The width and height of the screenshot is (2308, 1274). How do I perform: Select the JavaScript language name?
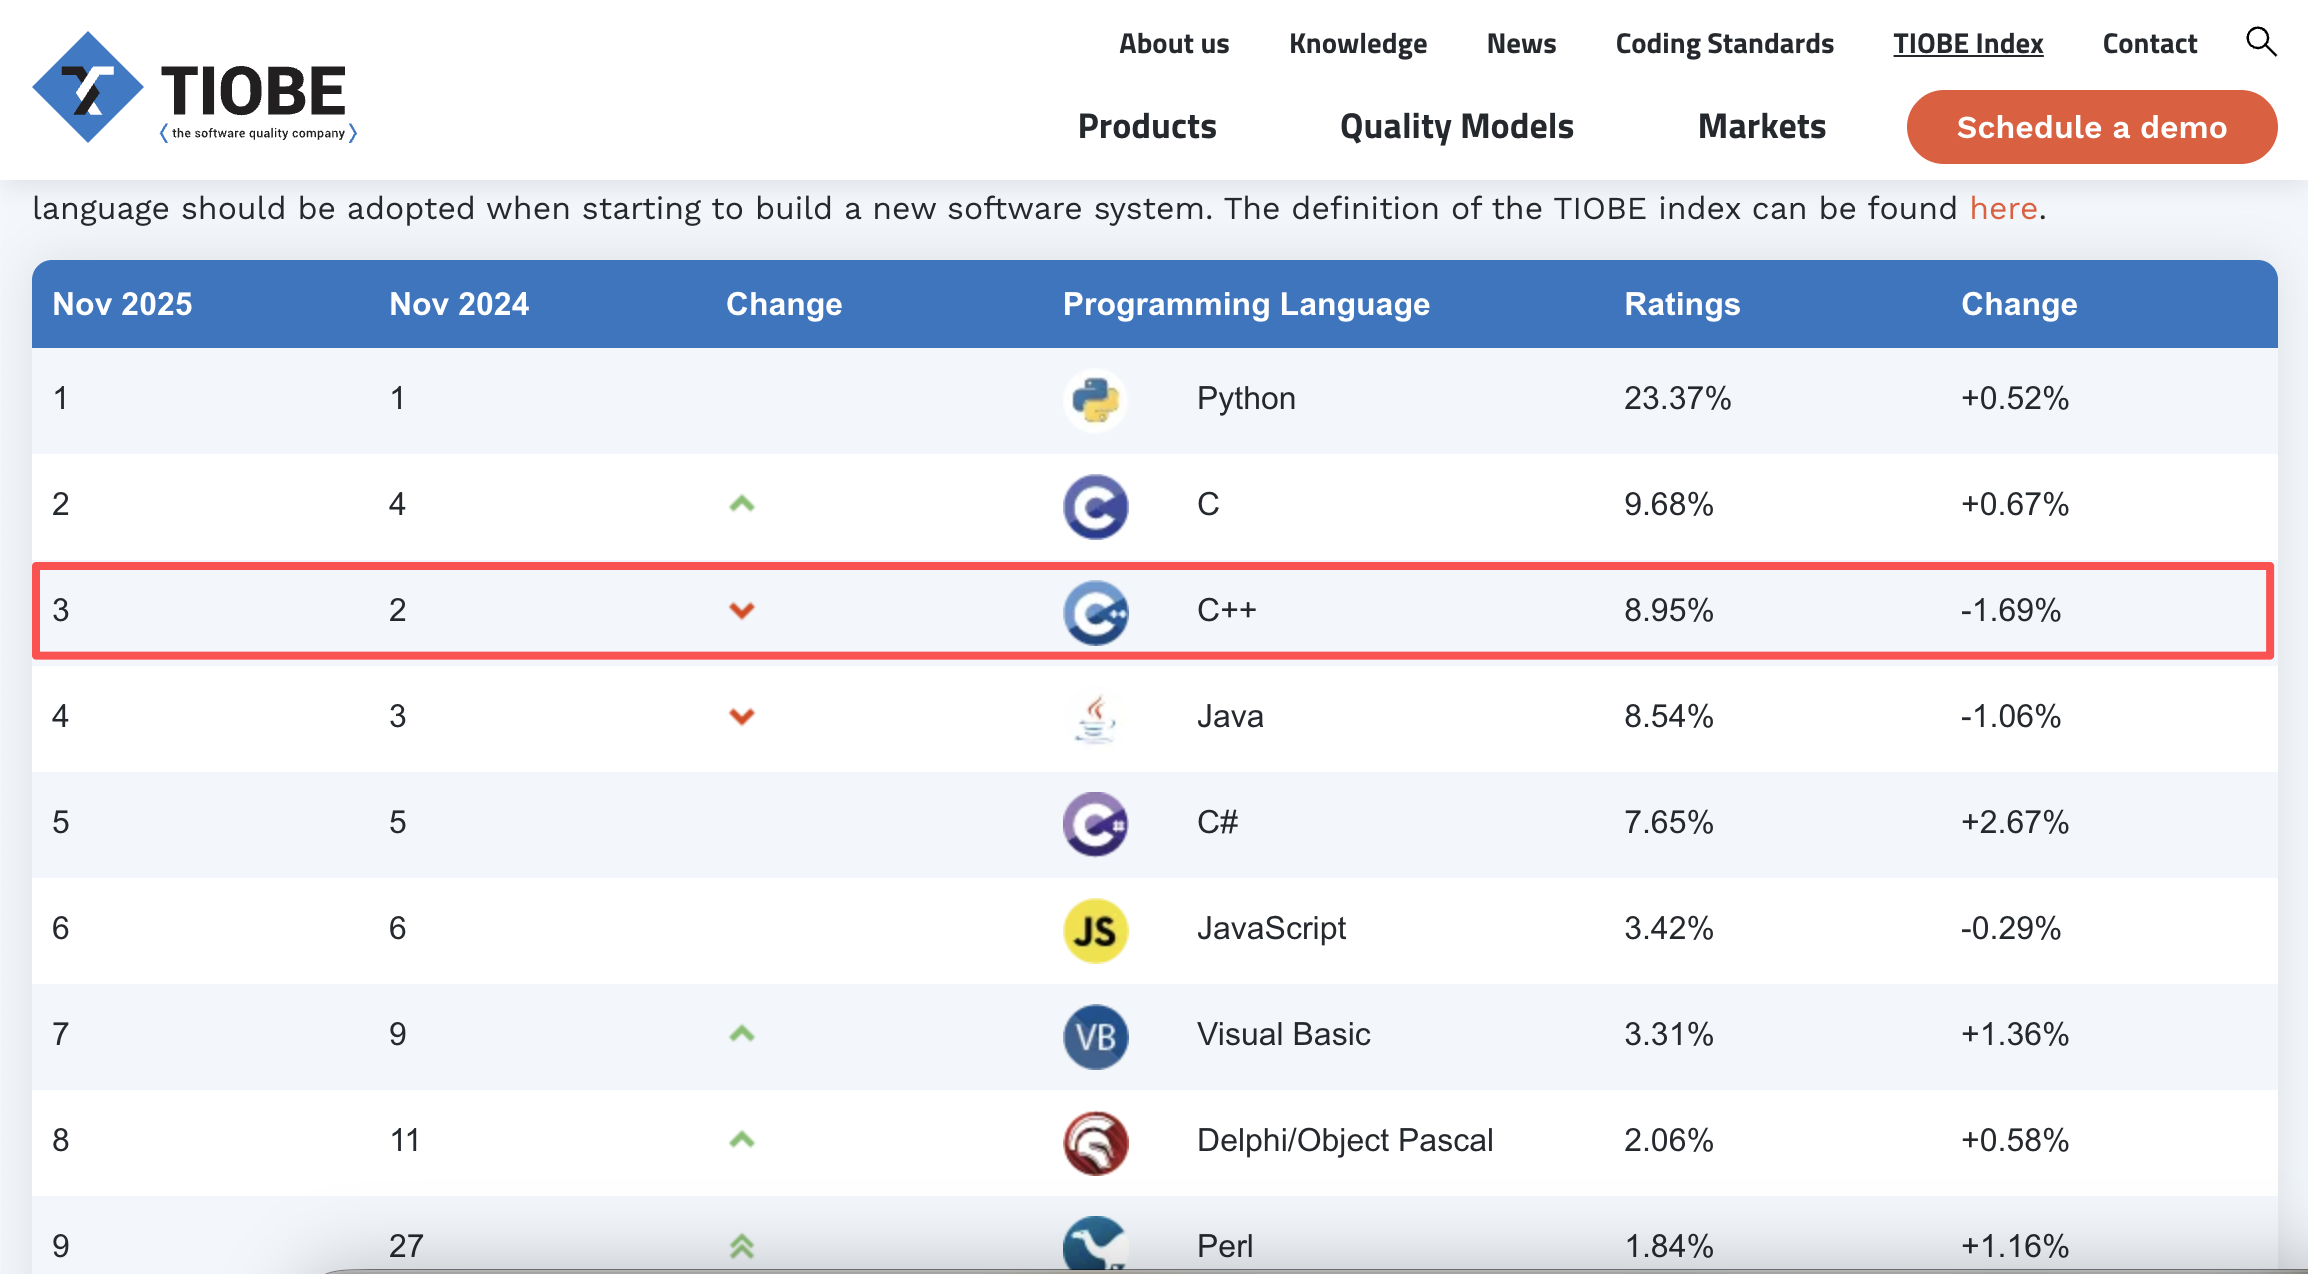1271,928
